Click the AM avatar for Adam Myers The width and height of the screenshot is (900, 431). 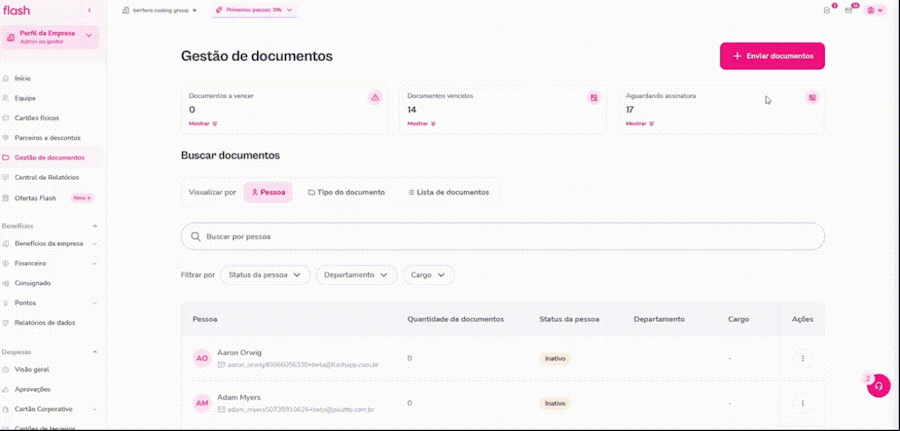coord(202,403)
